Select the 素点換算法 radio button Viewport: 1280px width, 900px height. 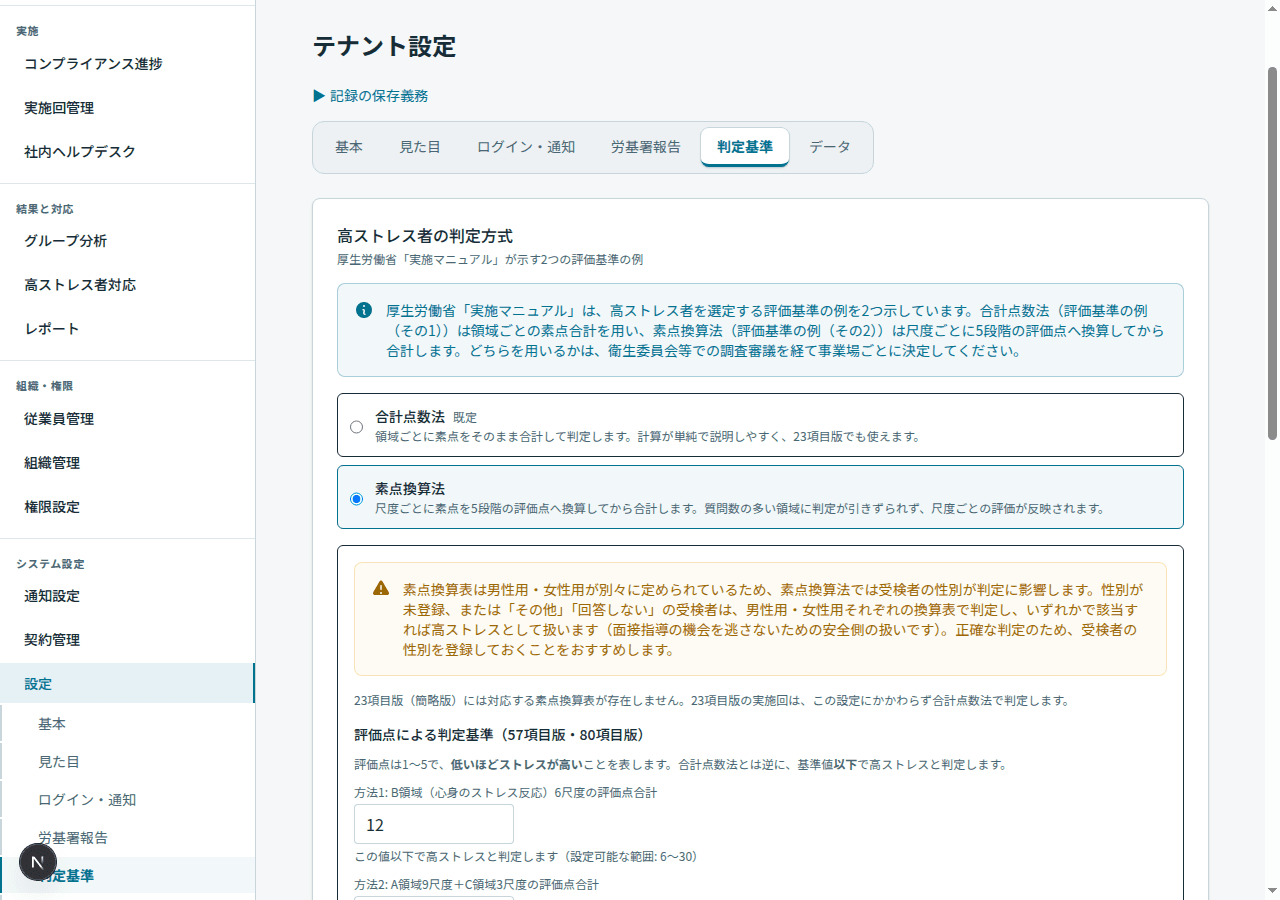357,499
